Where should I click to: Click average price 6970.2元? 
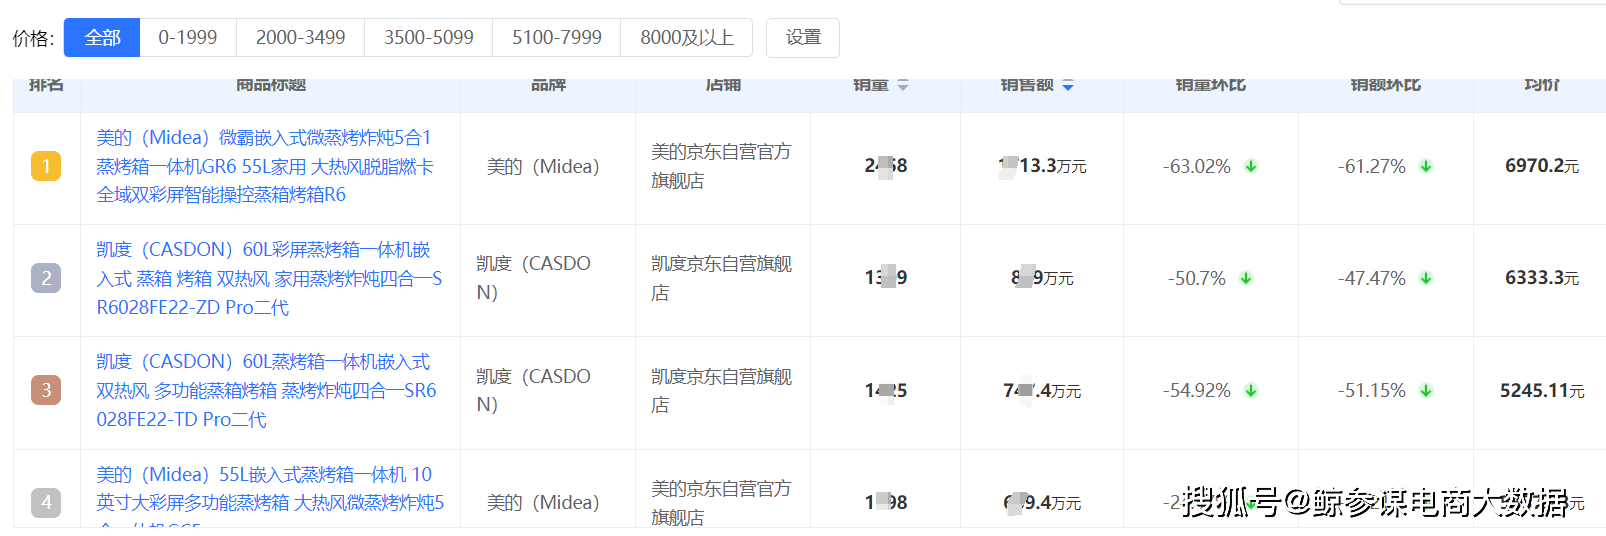pos(1542,166)
